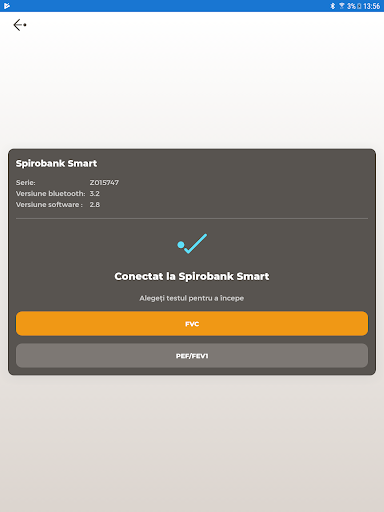
Task: Tap the Conectat la Spirobank Smart heading
Action: (x=192, y=276)
